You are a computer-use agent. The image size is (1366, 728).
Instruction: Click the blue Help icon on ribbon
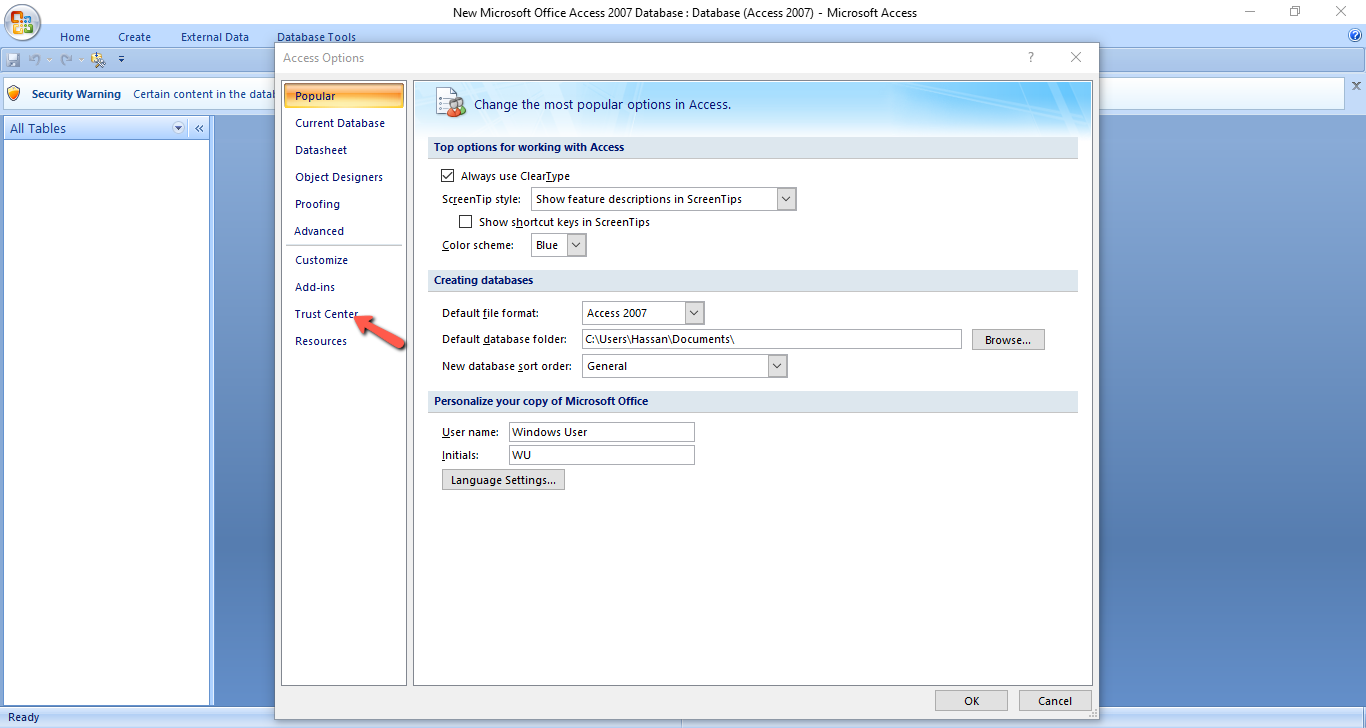pos(1355,36)
